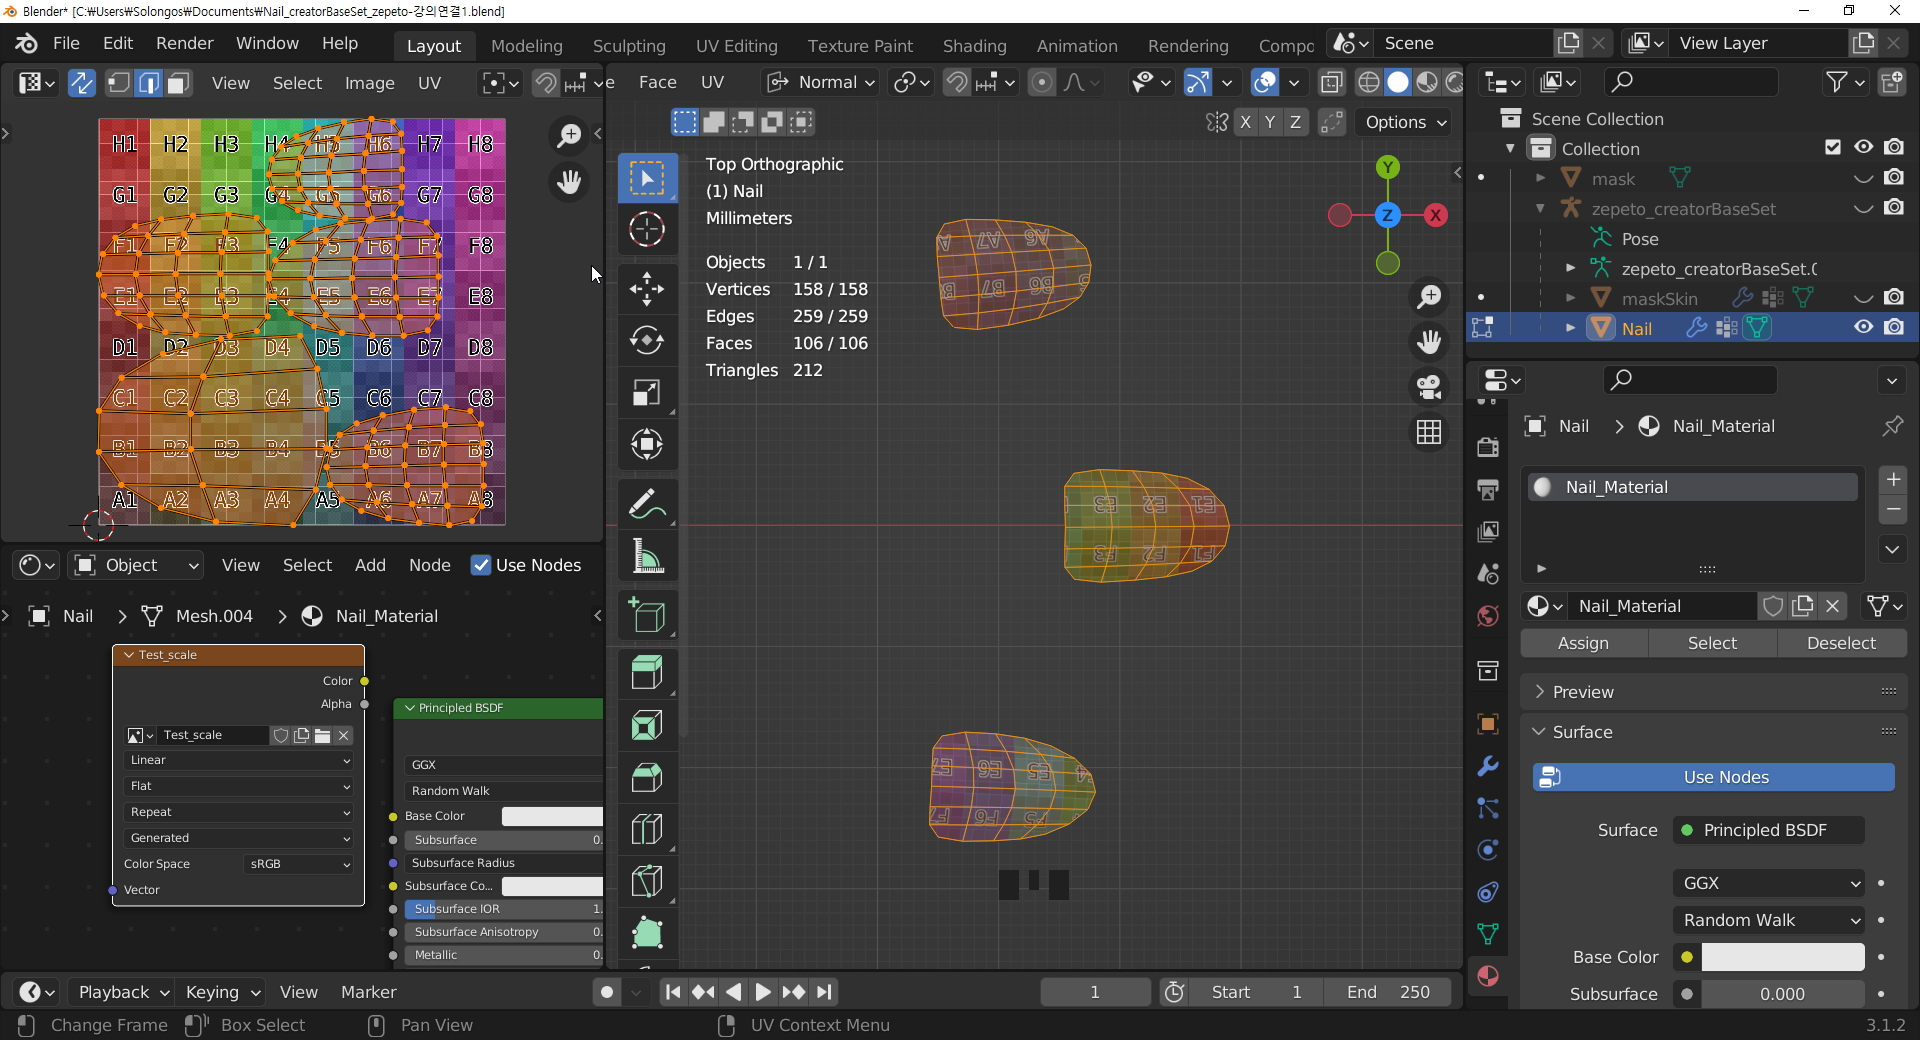Select the Extrude Region tool

coord(647,673)
